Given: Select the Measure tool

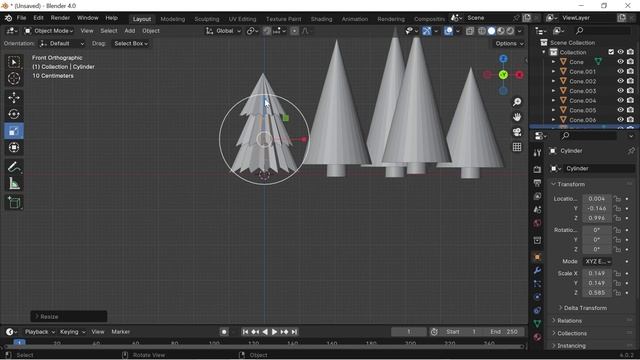Looking at the screenshot, I should (14, 184).
